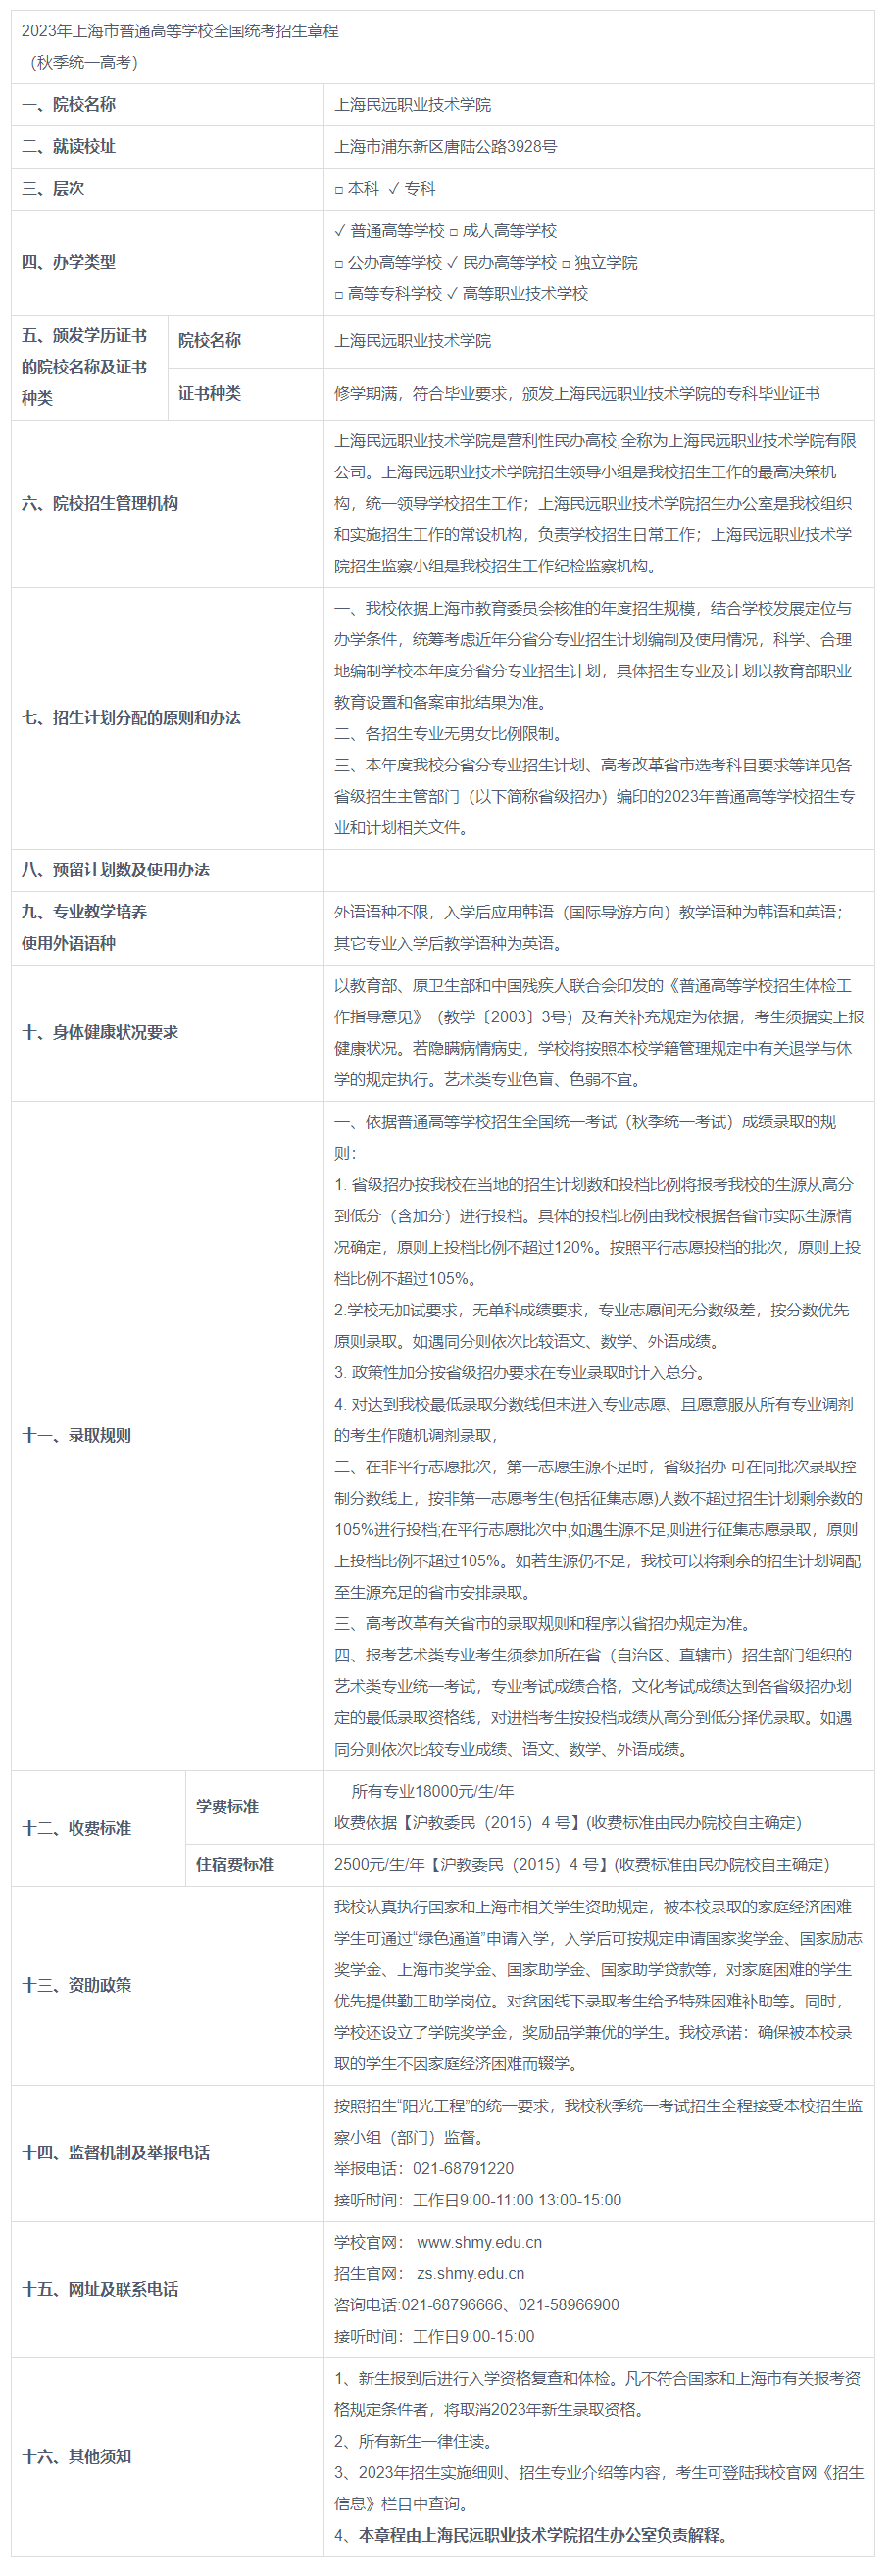This screenshot has width=892, height=2576.
Task: Click the admissions website zs.shmy.edu.cn
Action: click(x=470, y=2273)
